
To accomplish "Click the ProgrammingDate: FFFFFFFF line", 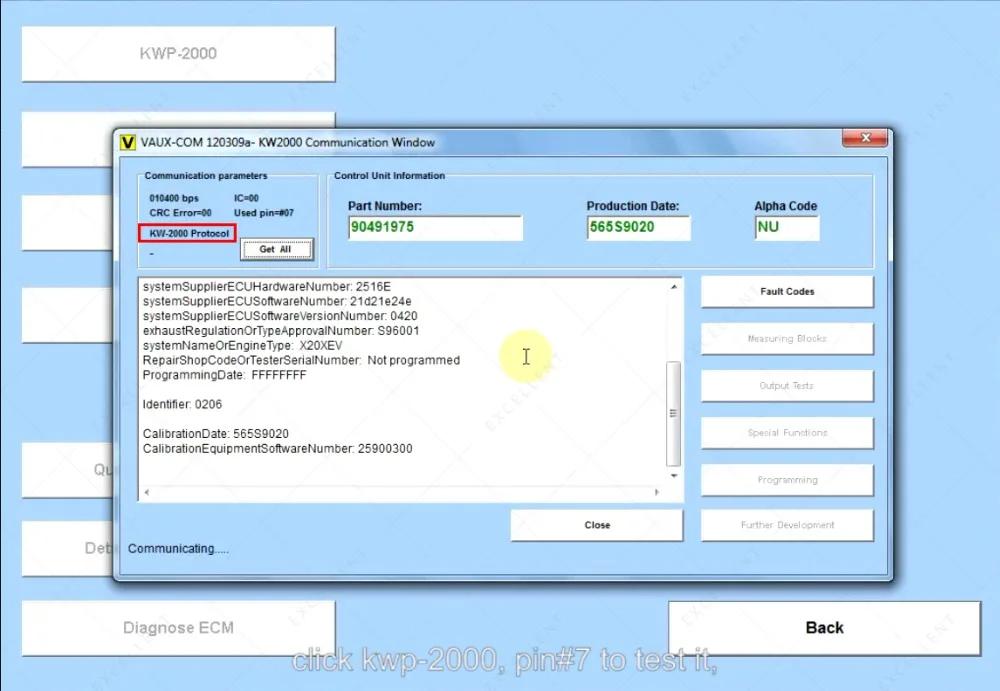I will [224, 375].
